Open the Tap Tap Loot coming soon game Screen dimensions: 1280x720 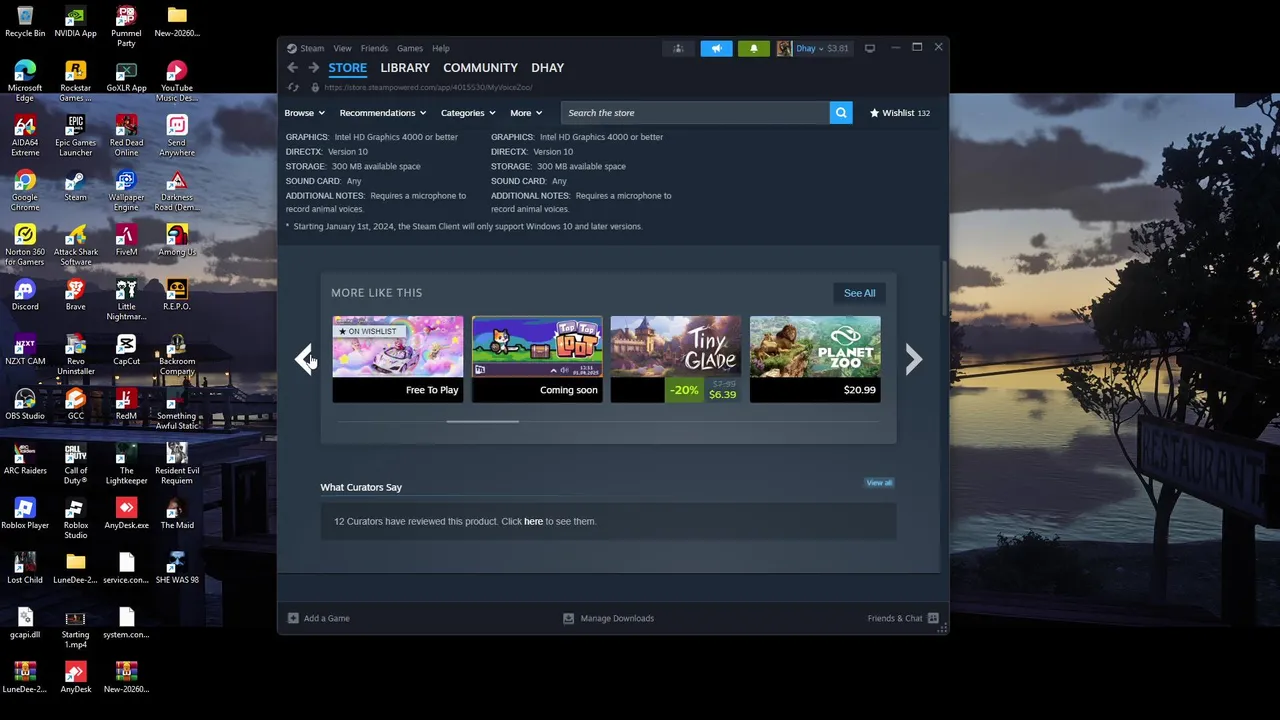point(537,359)
